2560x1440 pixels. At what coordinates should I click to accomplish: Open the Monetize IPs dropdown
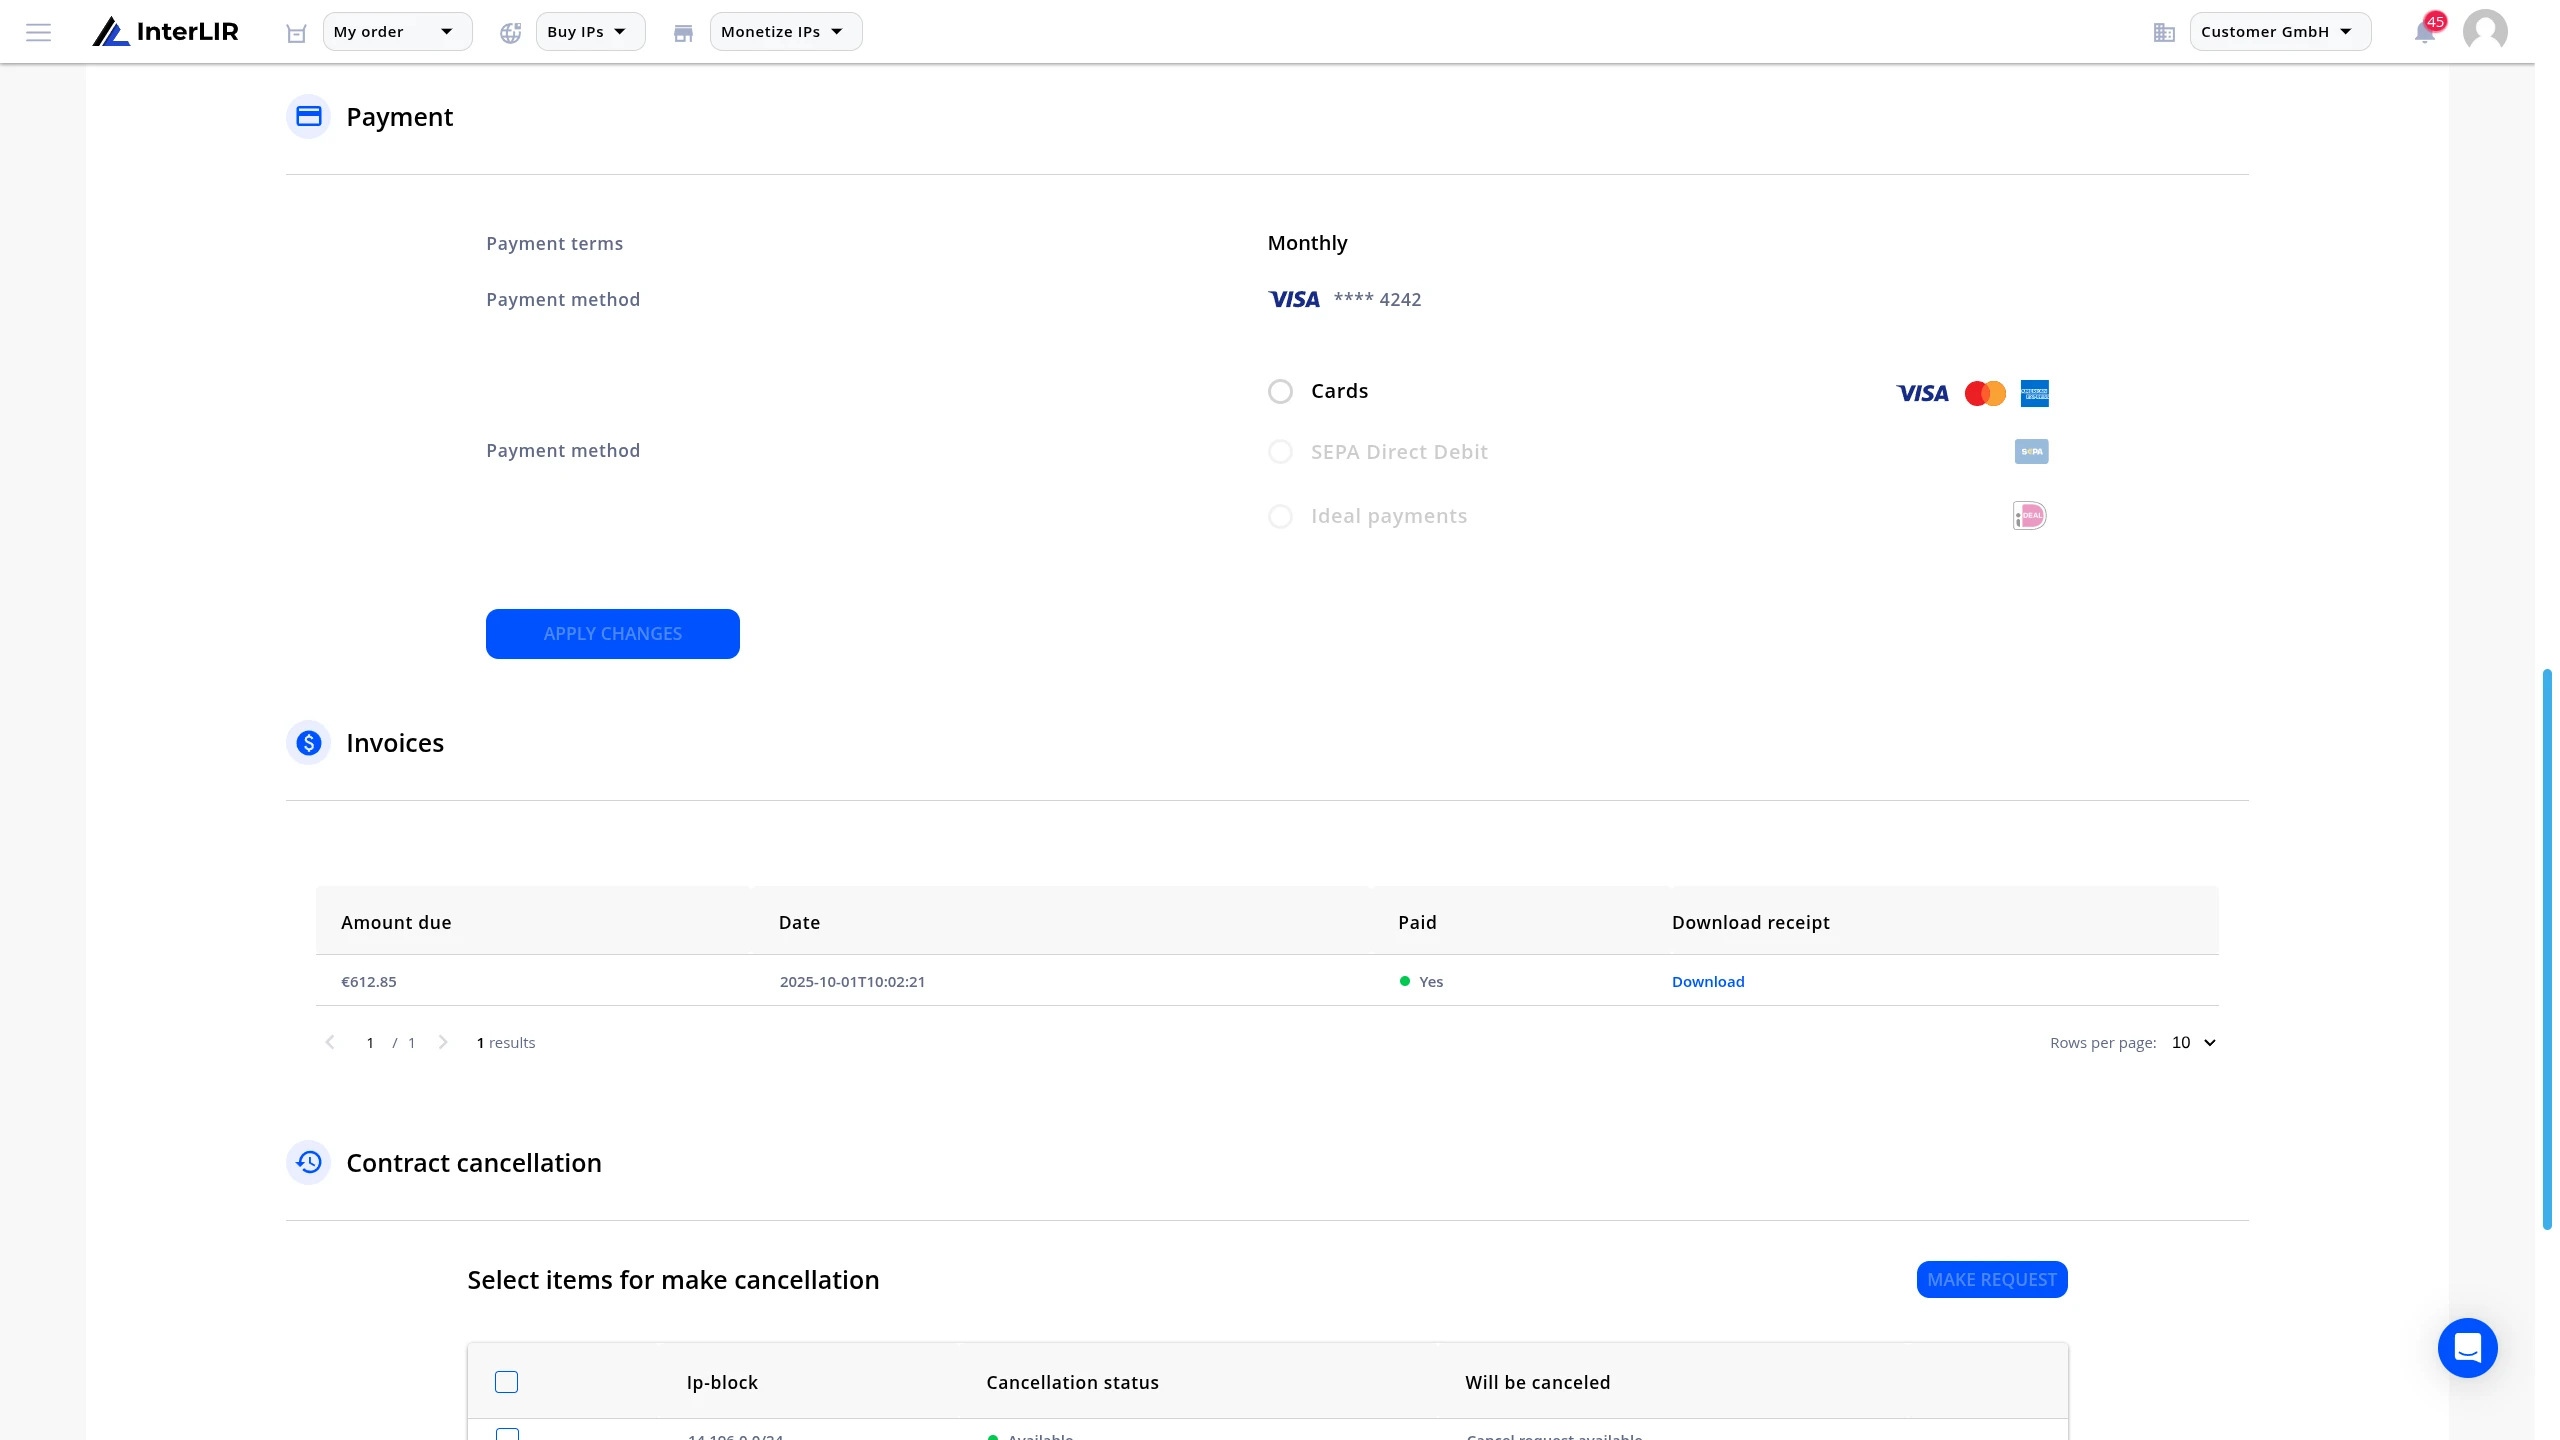tap(786, 32)
